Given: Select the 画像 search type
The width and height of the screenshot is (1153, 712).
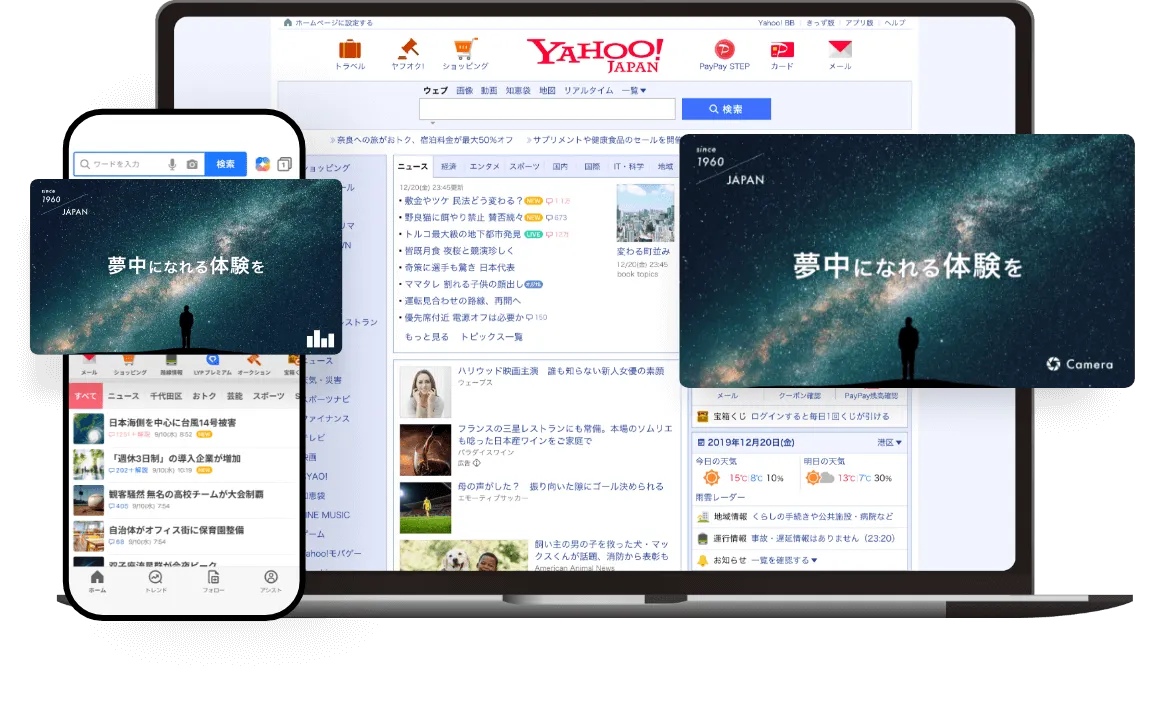Looking at the screenshot, I should (x=464, y=90).
